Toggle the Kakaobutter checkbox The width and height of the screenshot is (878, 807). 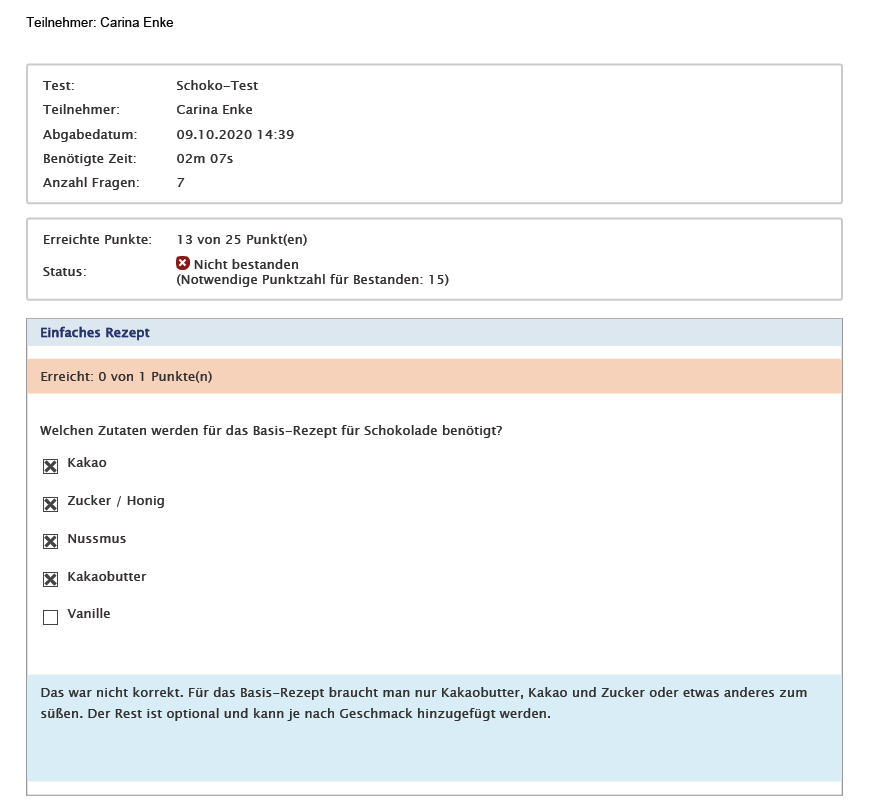(50, 580)
